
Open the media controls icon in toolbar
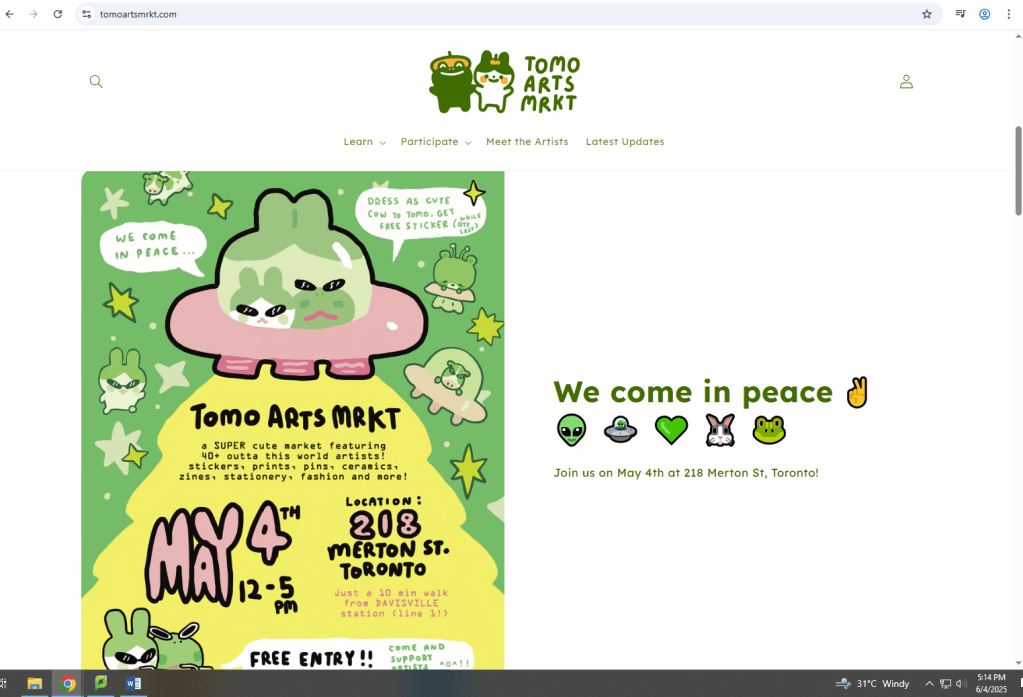coord(960,14)
